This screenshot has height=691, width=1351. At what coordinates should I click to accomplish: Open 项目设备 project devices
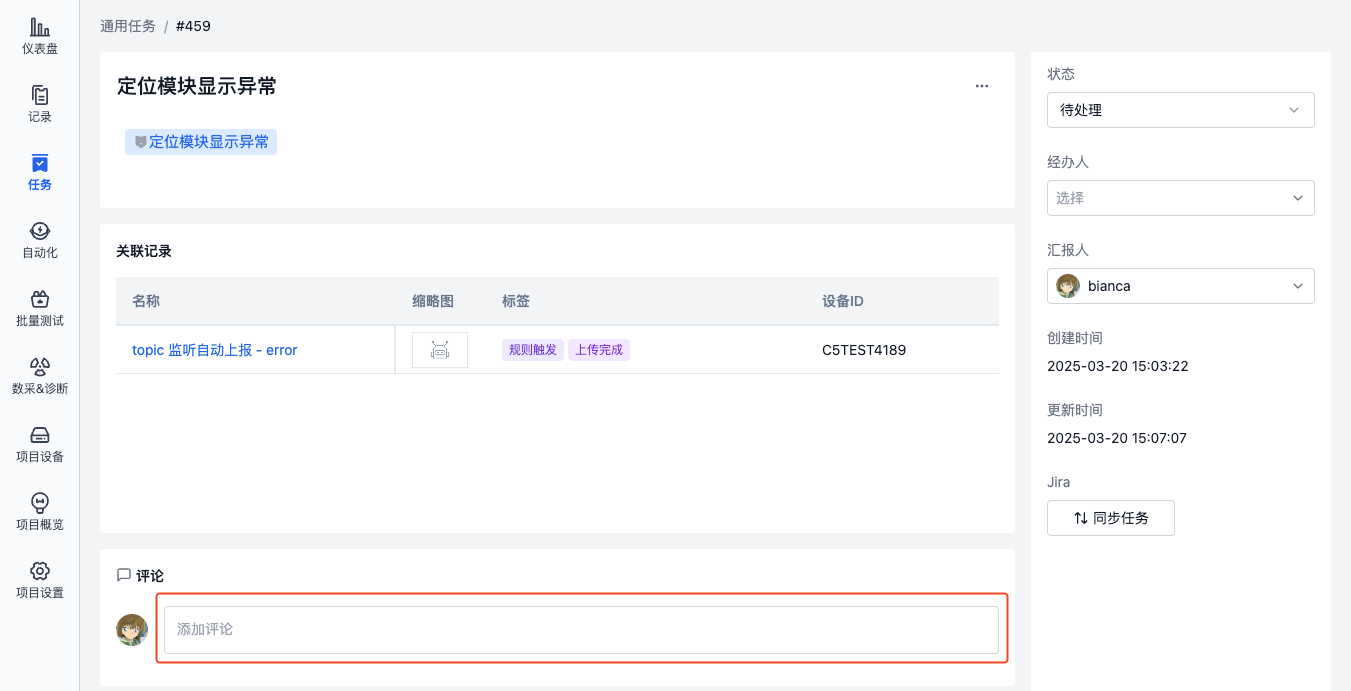[40, 444]
